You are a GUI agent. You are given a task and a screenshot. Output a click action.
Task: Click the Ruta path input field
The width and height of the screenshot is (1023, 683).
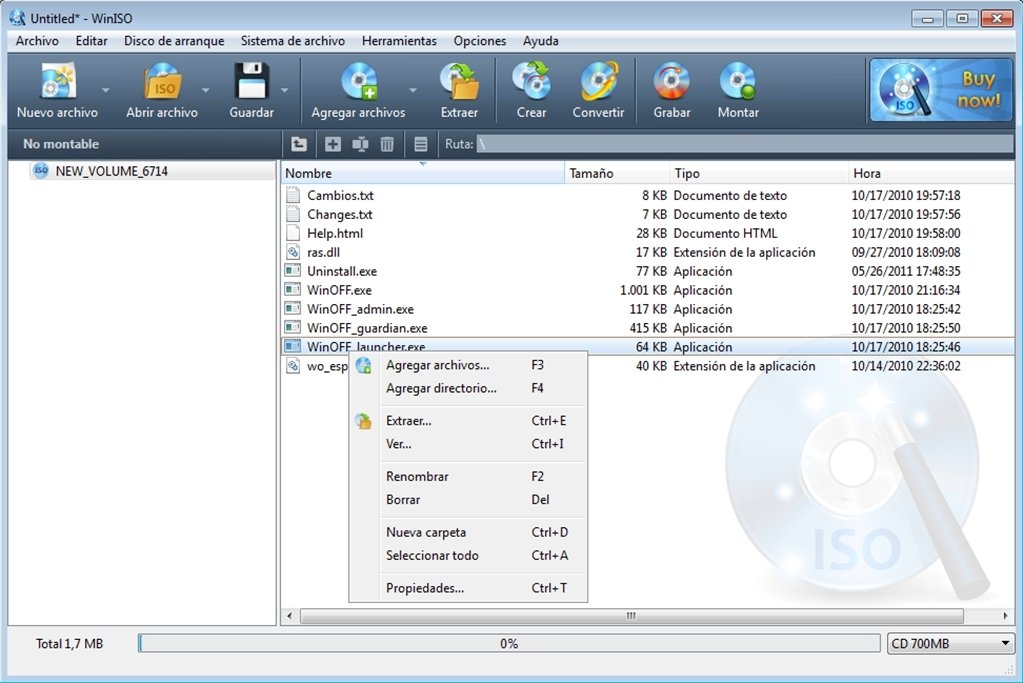[744, 144]
